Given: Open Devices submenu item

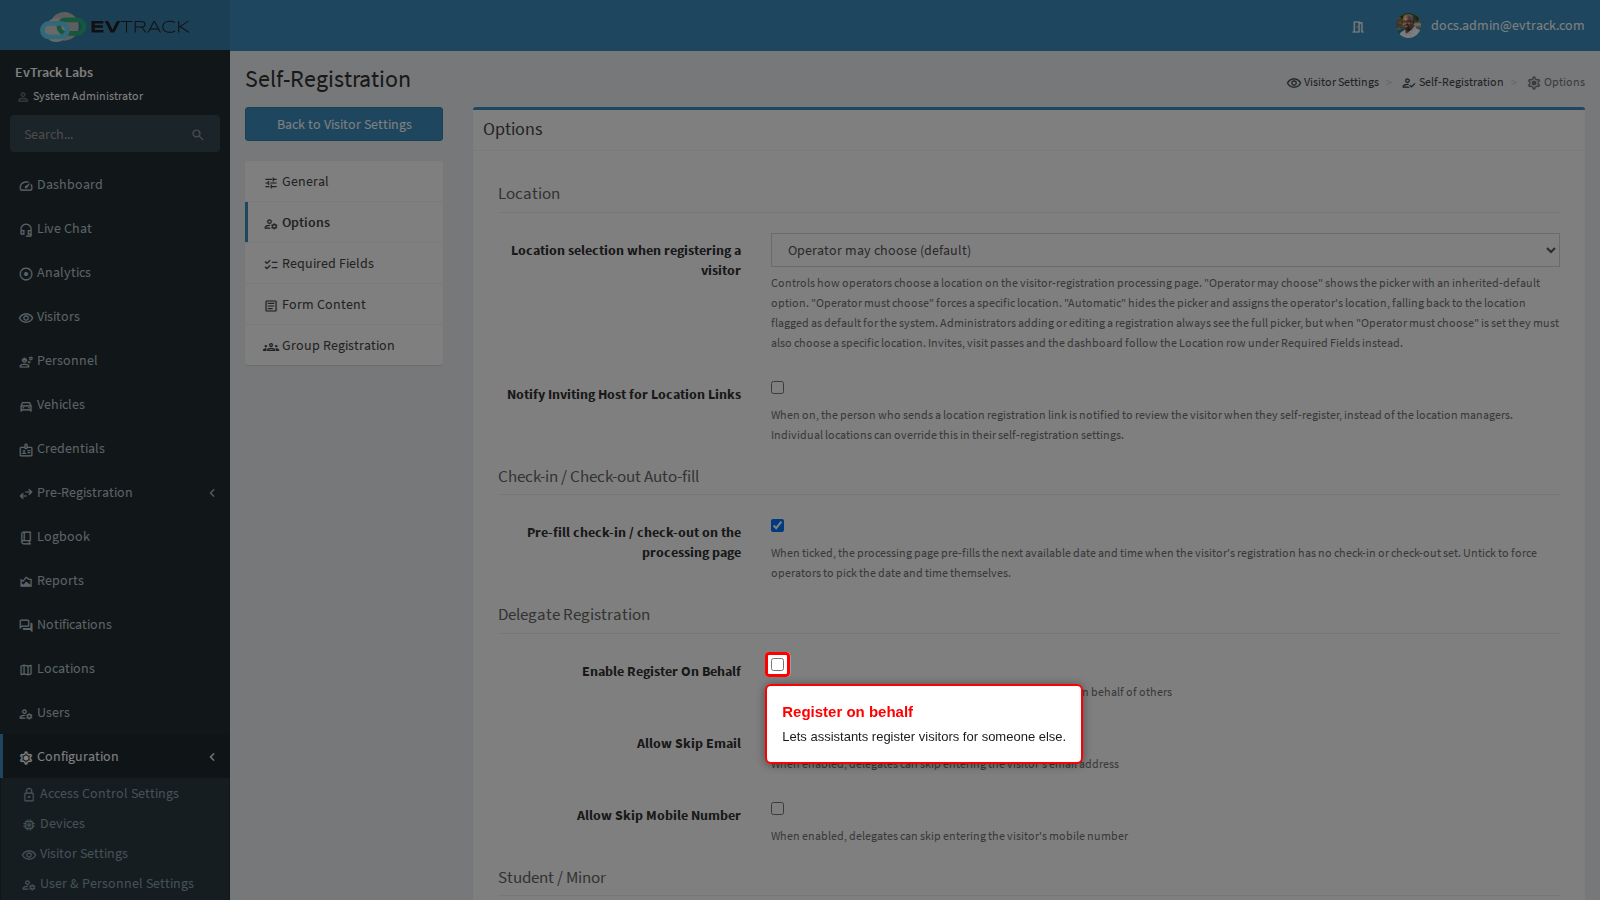Looking at the screenshot, I should click(x=115, y=824).
